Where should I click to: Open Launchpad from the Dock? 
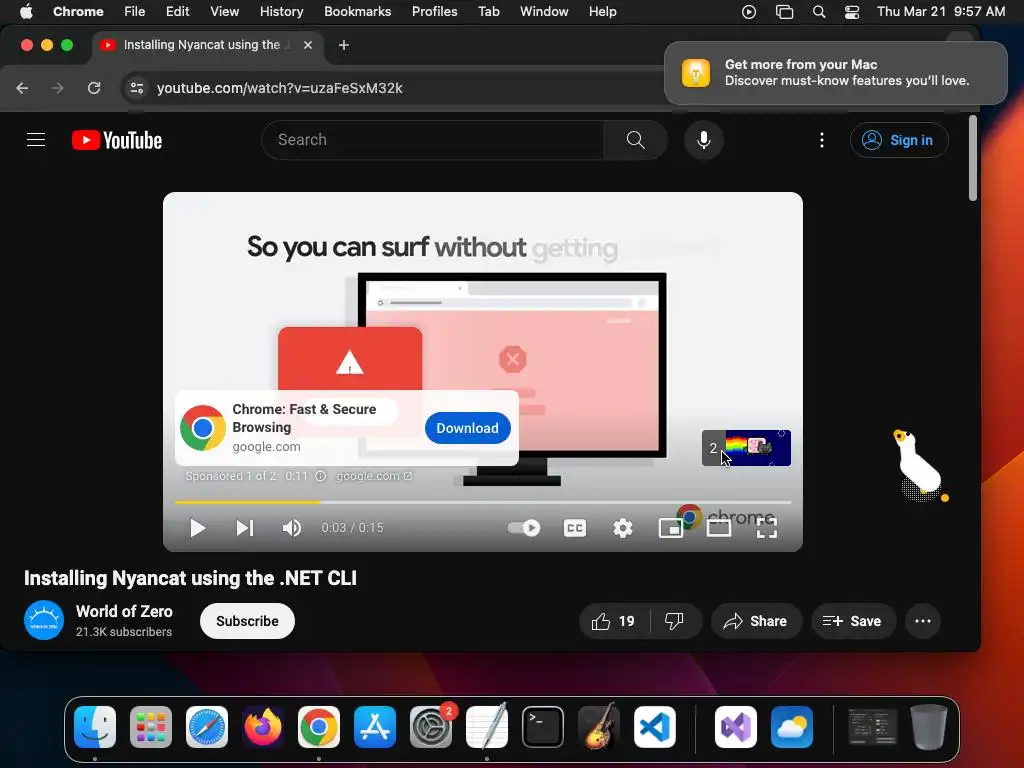click(151, 727)
